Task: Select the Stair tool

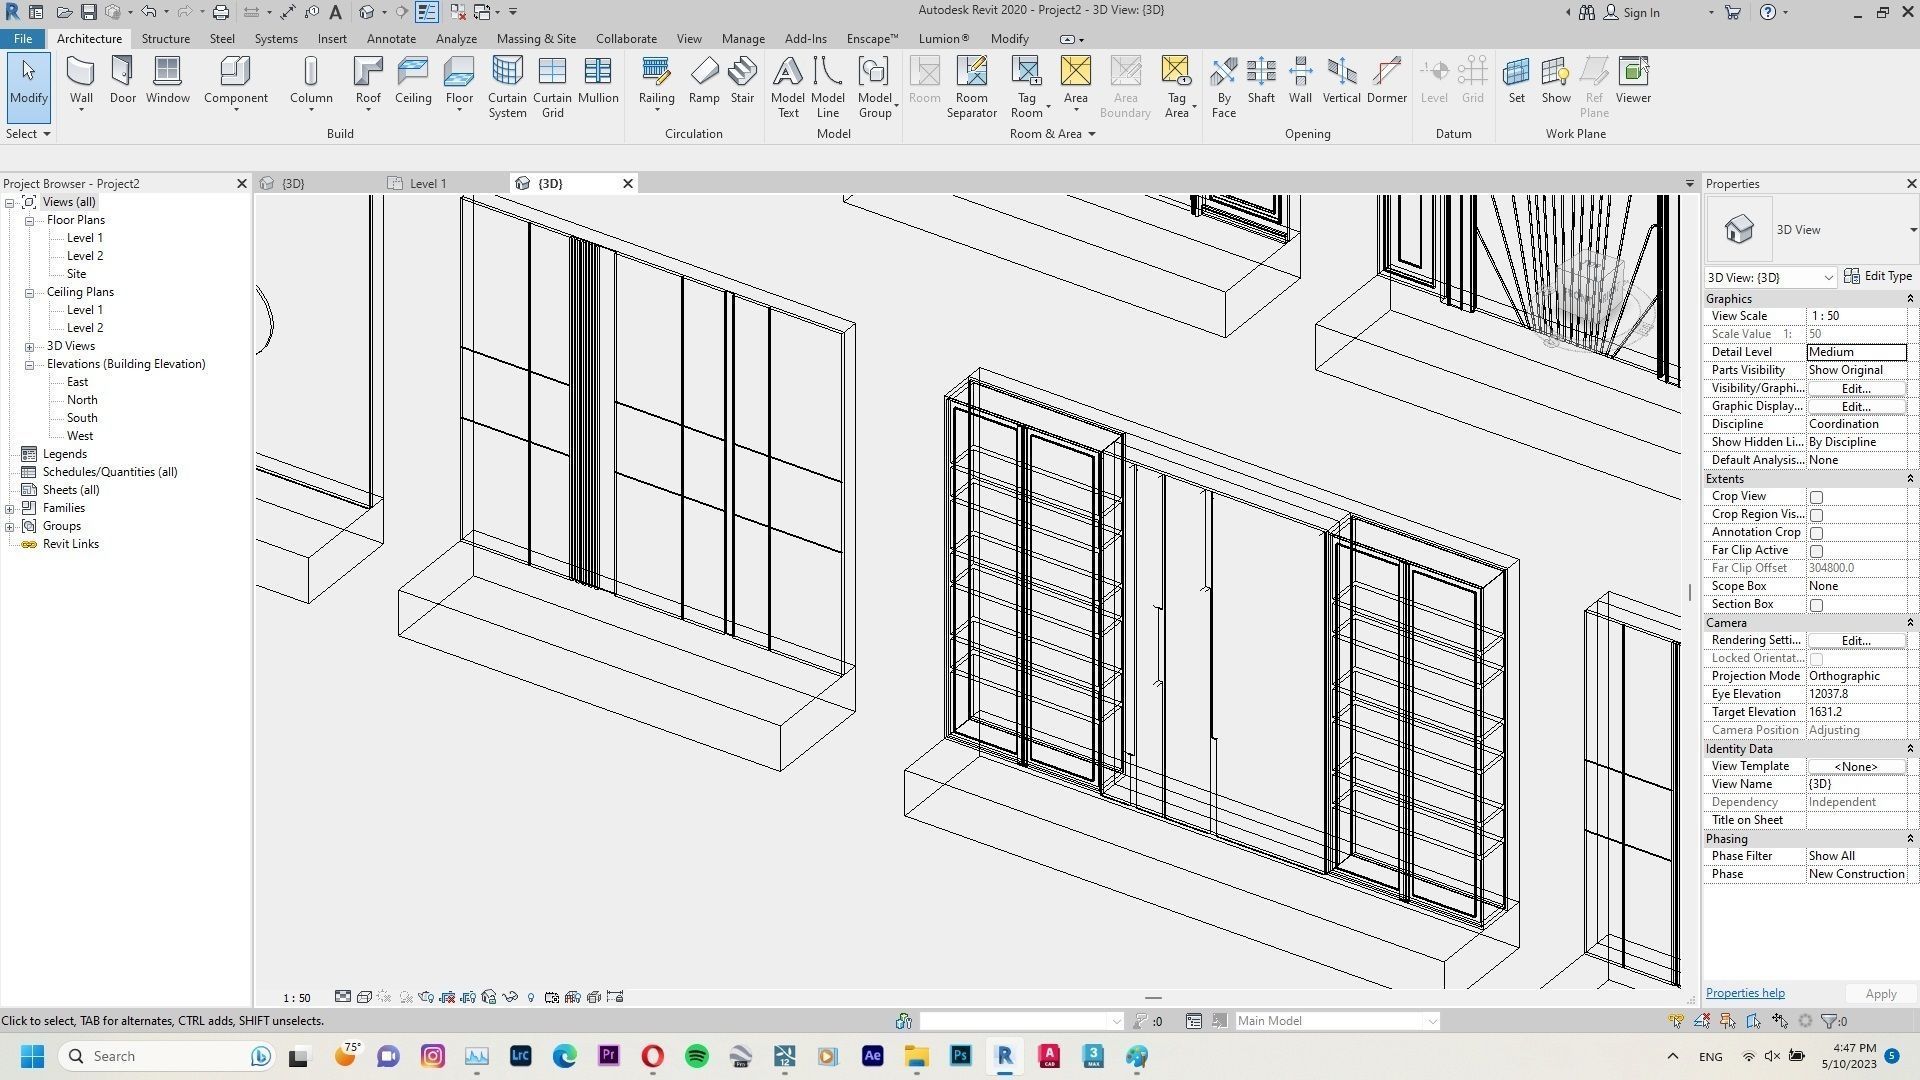Action: tap(742, 80)
